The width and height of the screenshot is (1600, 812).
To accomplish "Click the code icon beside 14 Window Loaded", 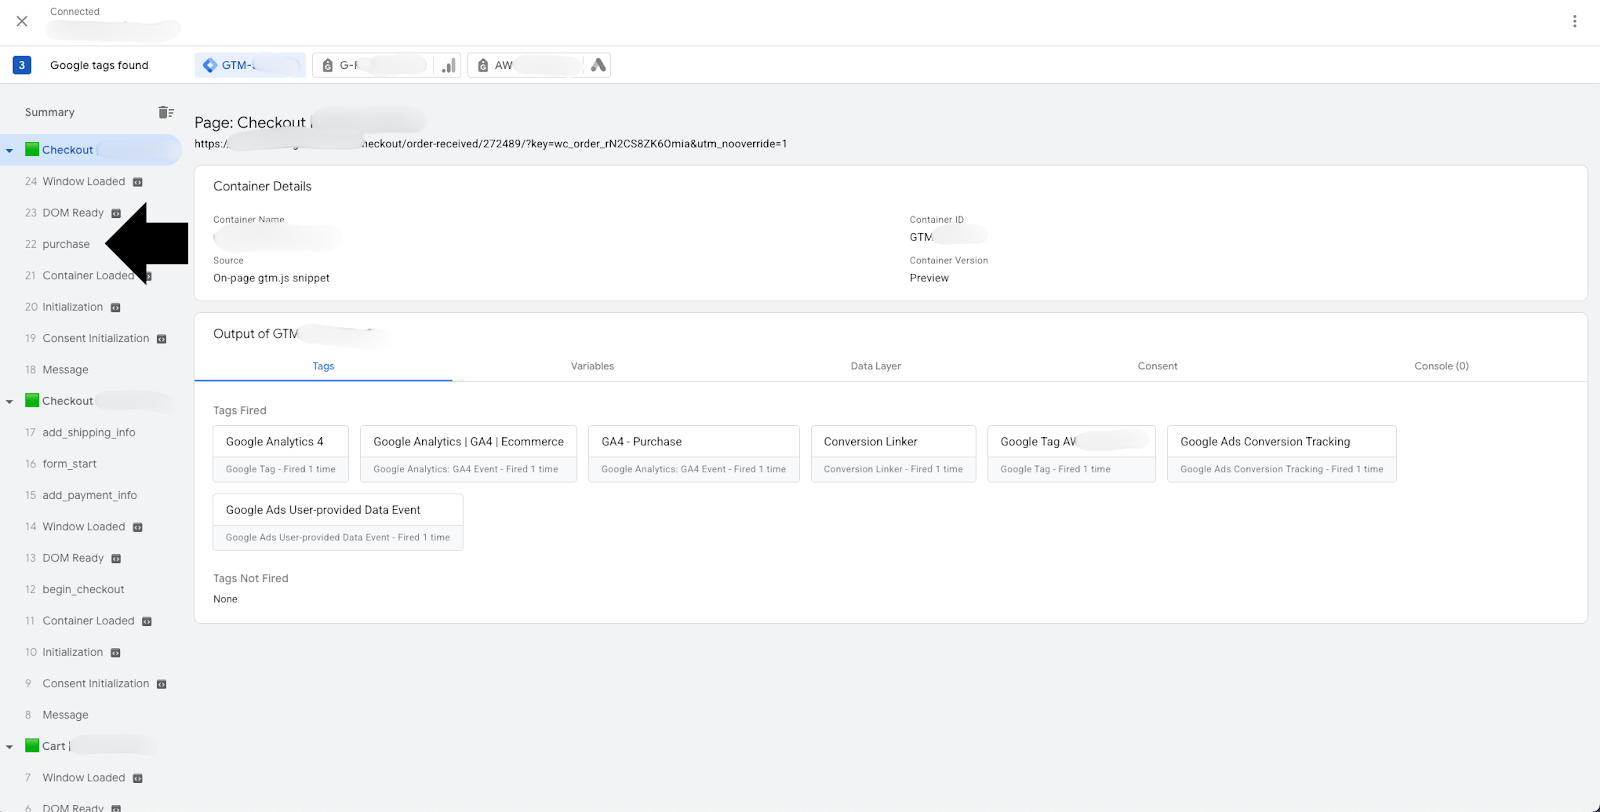I will [138, 527].
